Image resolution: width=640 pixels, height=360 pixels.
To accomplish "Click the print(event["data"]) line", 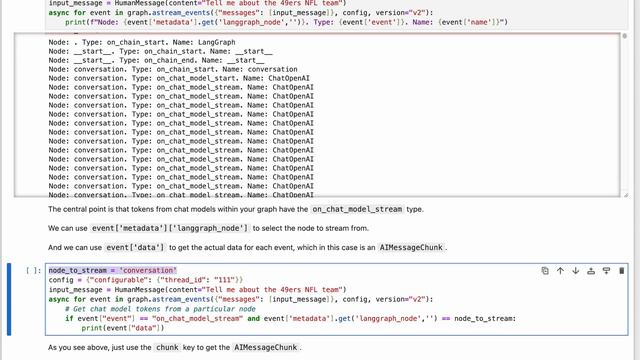I will point(122,328).
